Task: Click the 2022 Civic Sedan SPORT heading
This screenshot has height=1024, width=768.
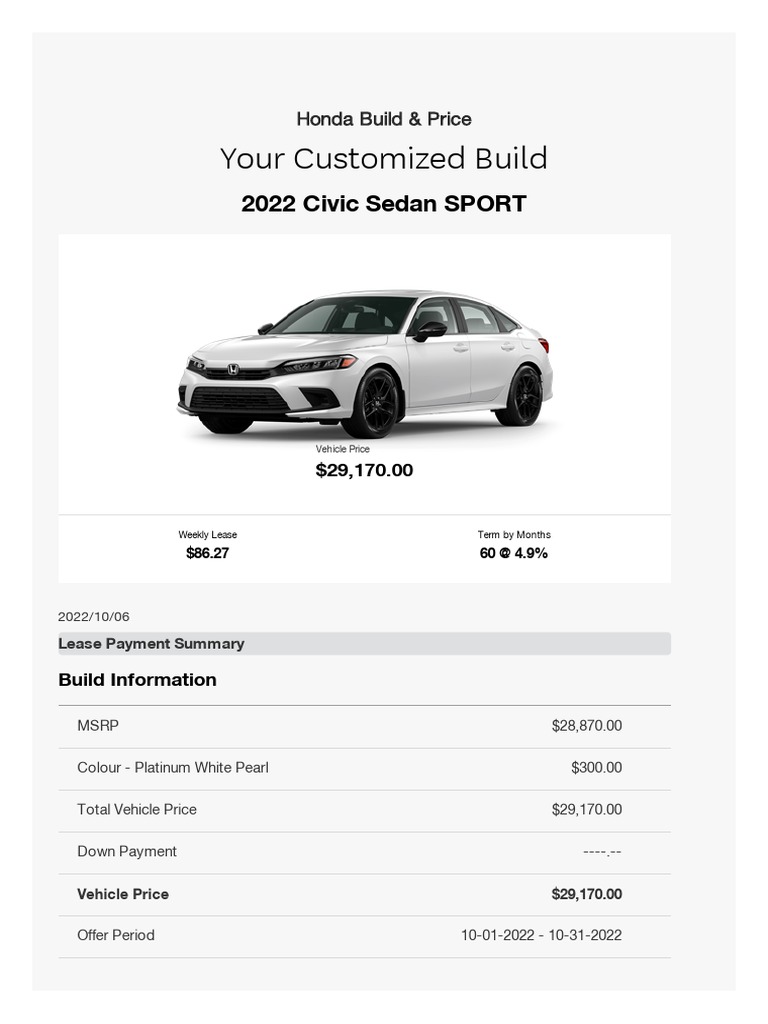Action: [384, 204]
